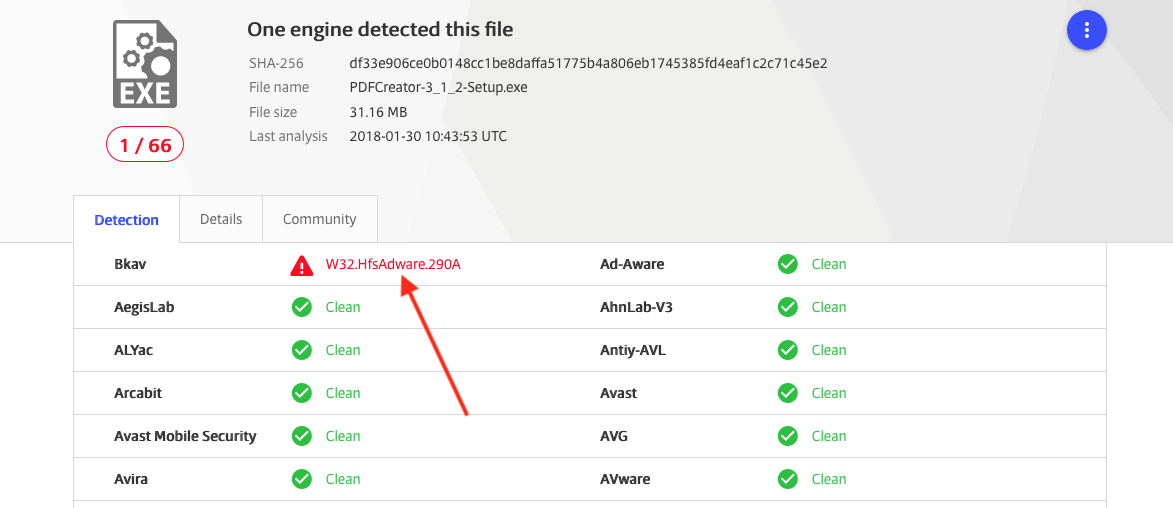Click the green check icon beside Avira

tap(302, 479)
